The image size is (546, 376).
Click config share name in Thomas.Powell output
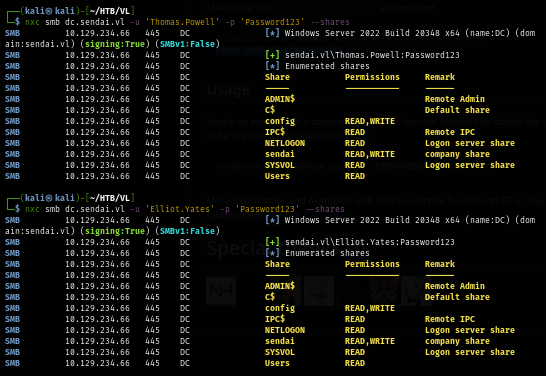pyautogui.click(x=280, y=121)
